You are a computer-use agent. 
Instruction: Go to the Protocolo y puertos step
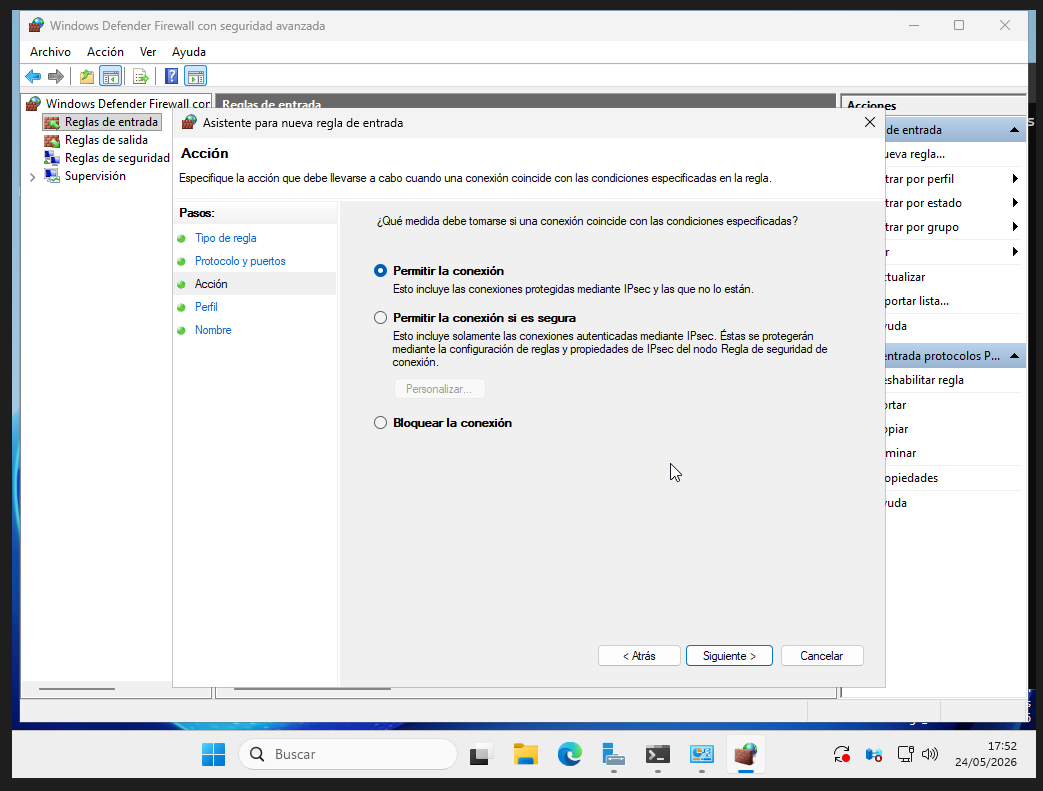pos(240,261)
